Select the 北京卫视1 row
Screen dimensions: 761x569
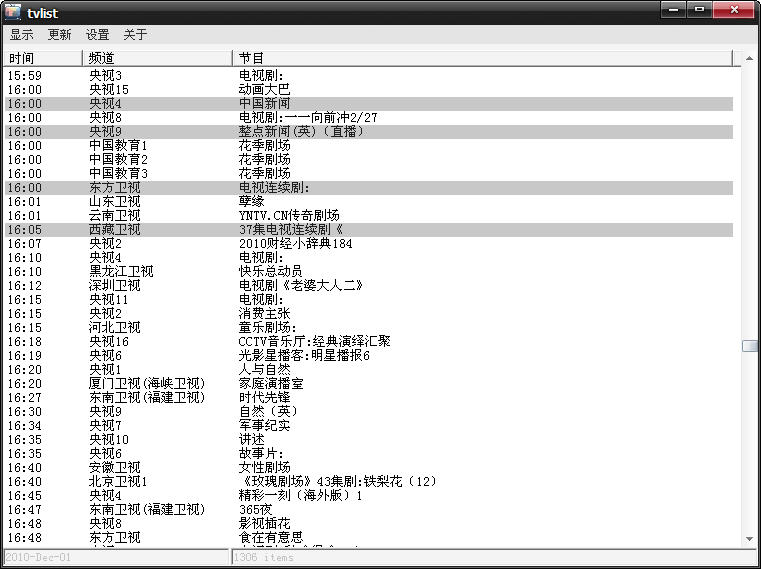[369, 482]
